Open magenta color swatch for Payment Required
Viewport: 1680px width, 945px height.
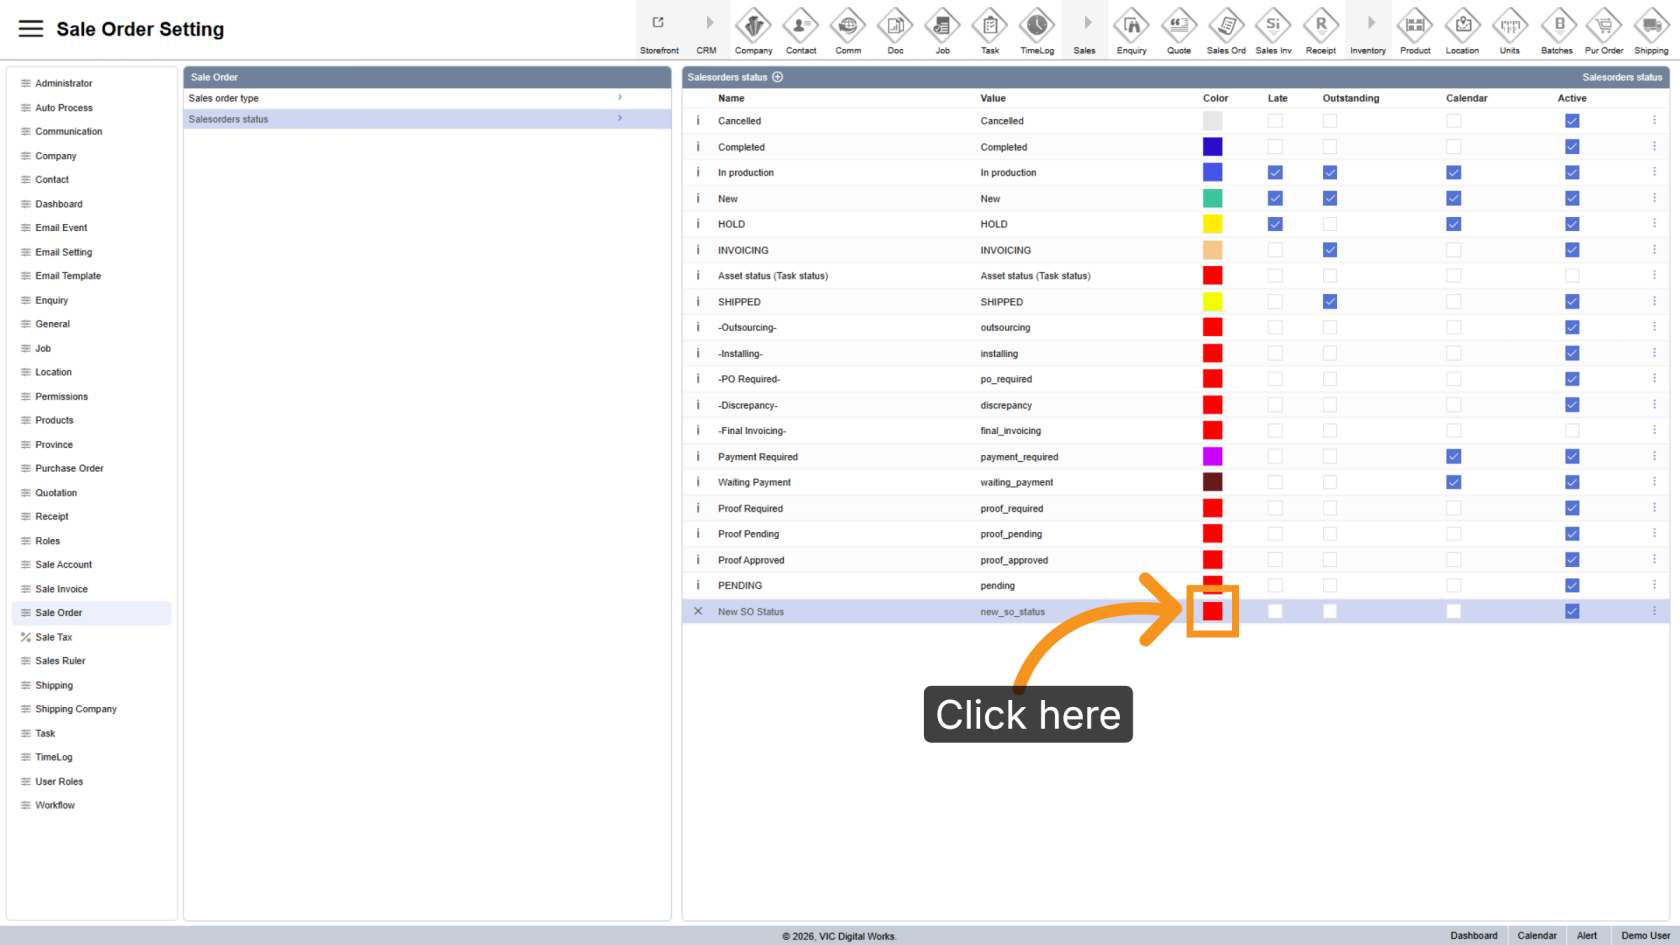point(1212,456)
